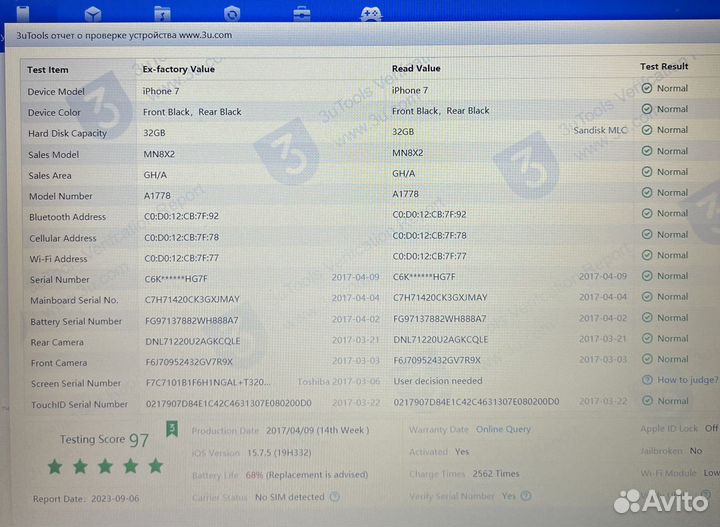Click the Test Item column header

tap(48, 70)
